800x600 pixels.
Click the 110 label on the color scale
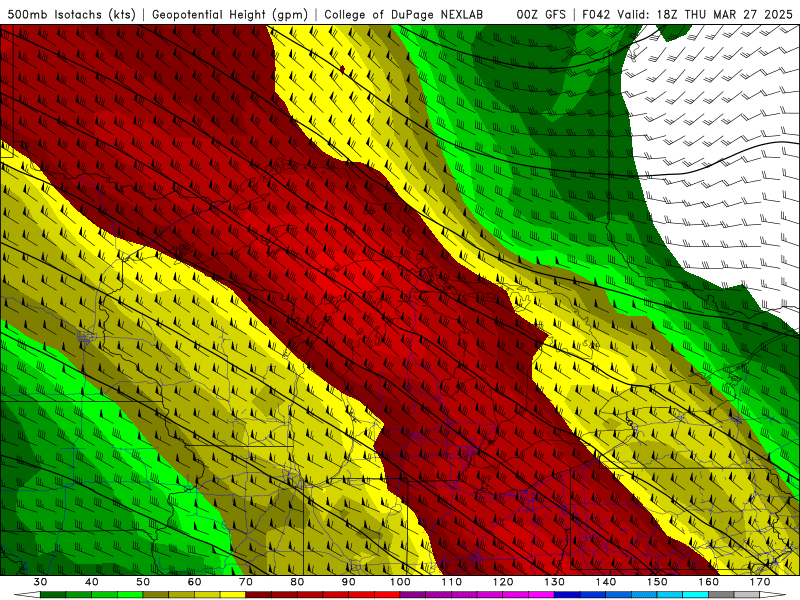click(452, 582)
